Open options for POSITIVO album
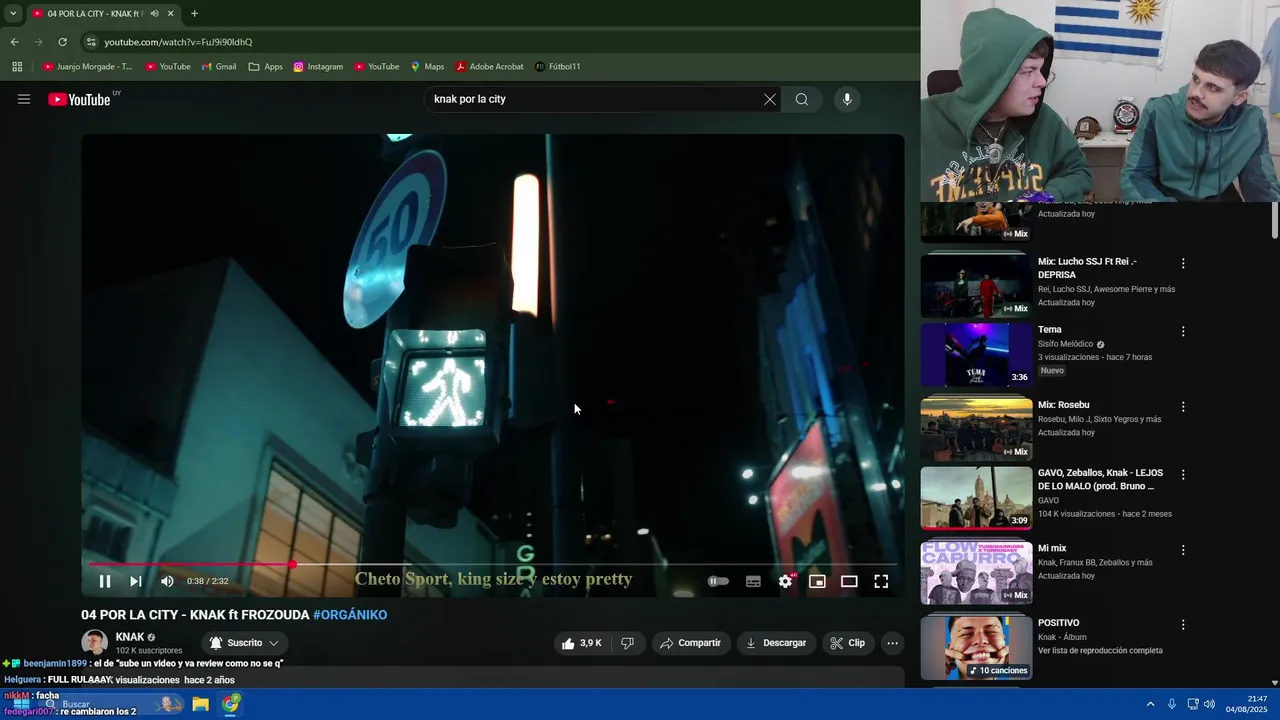Viewport: 1280px width, 720px height. (x=1183, y=625)
